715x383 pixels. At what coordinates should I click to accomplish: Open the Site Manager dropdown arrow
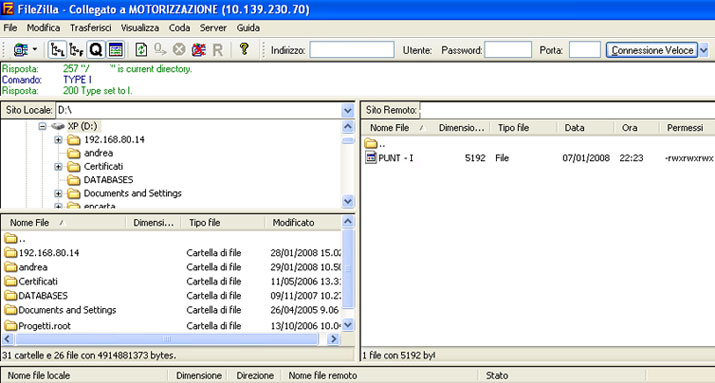tap(35, 49)
